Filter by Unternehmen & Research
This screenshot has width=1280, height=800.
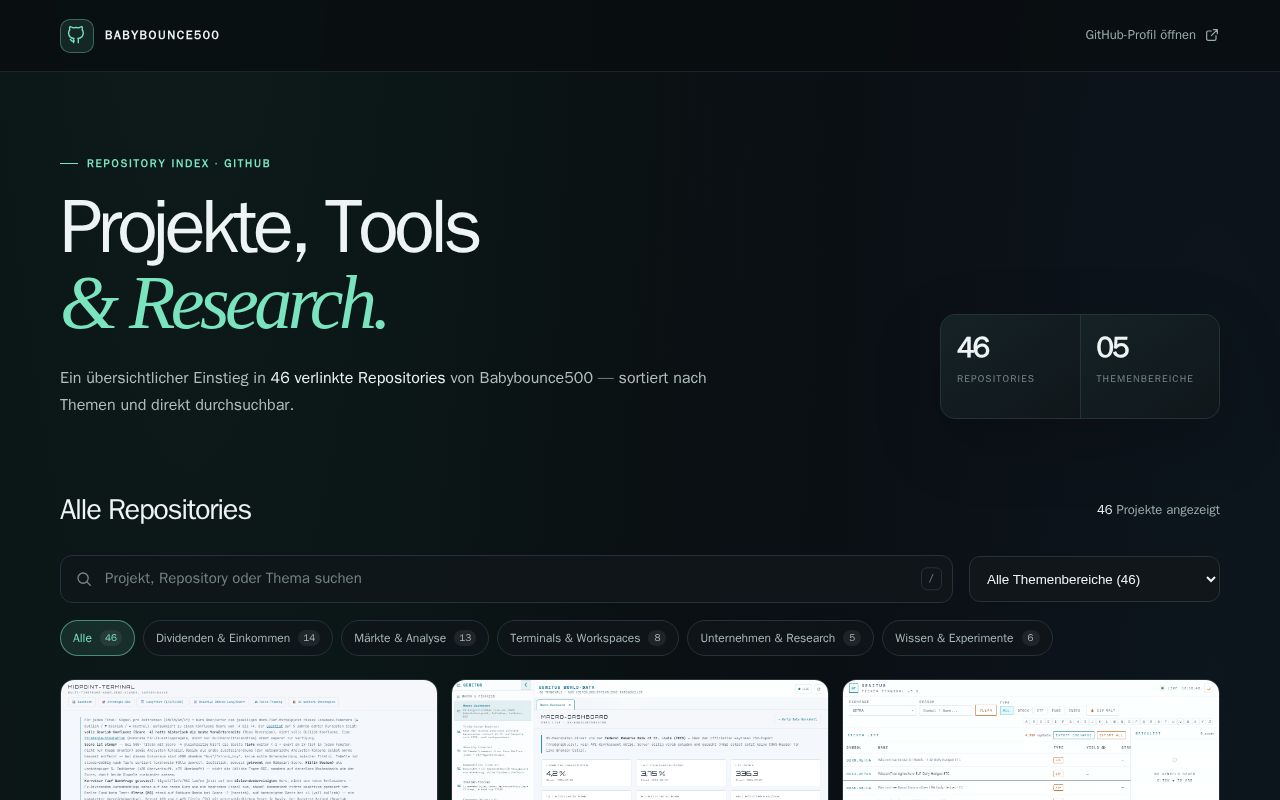pos(780,638)
